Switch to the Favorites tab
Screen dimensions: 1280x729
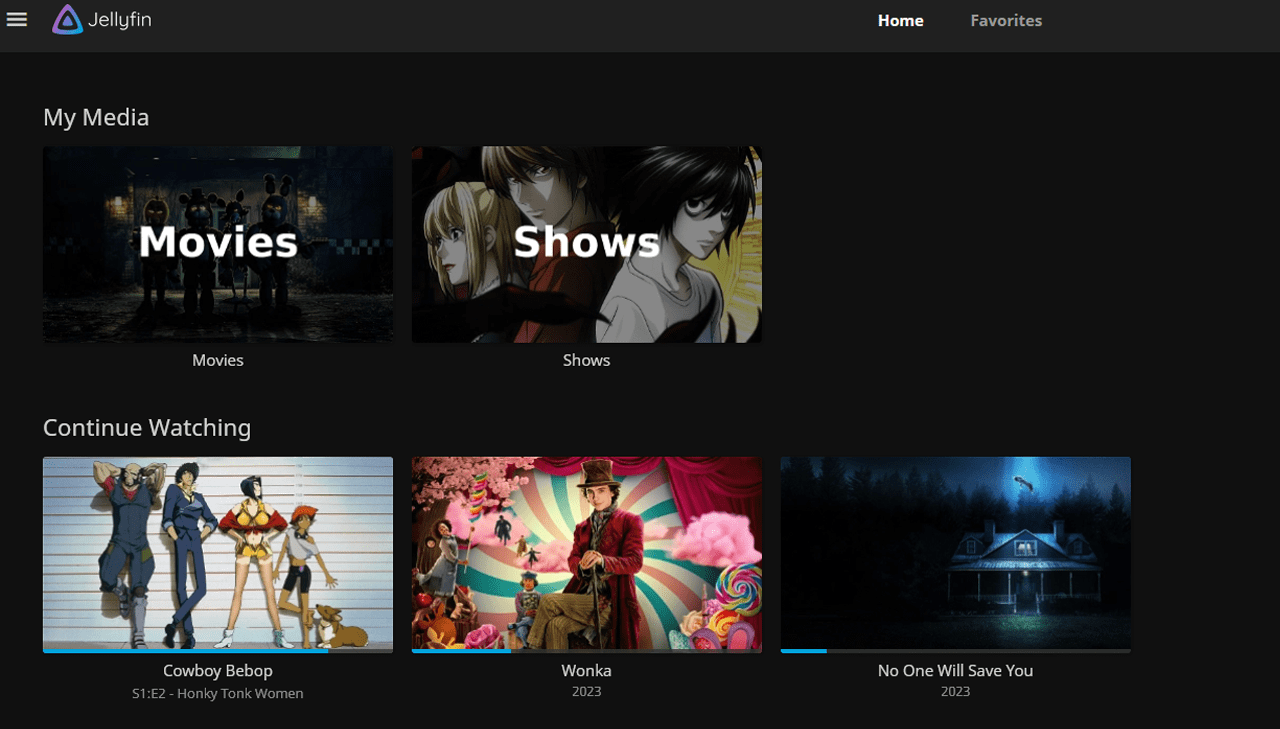coord(1005,21)
